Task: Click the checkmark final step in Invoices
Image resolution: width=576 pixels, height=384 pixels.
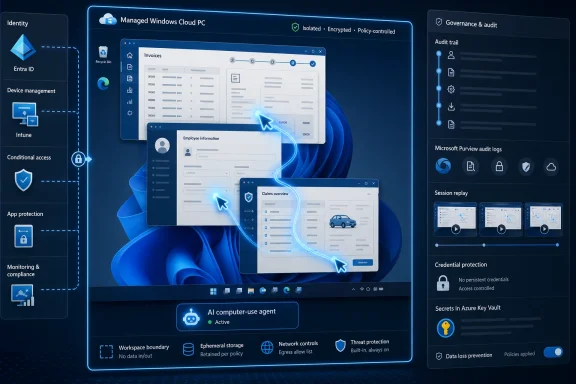Action: 312,64
